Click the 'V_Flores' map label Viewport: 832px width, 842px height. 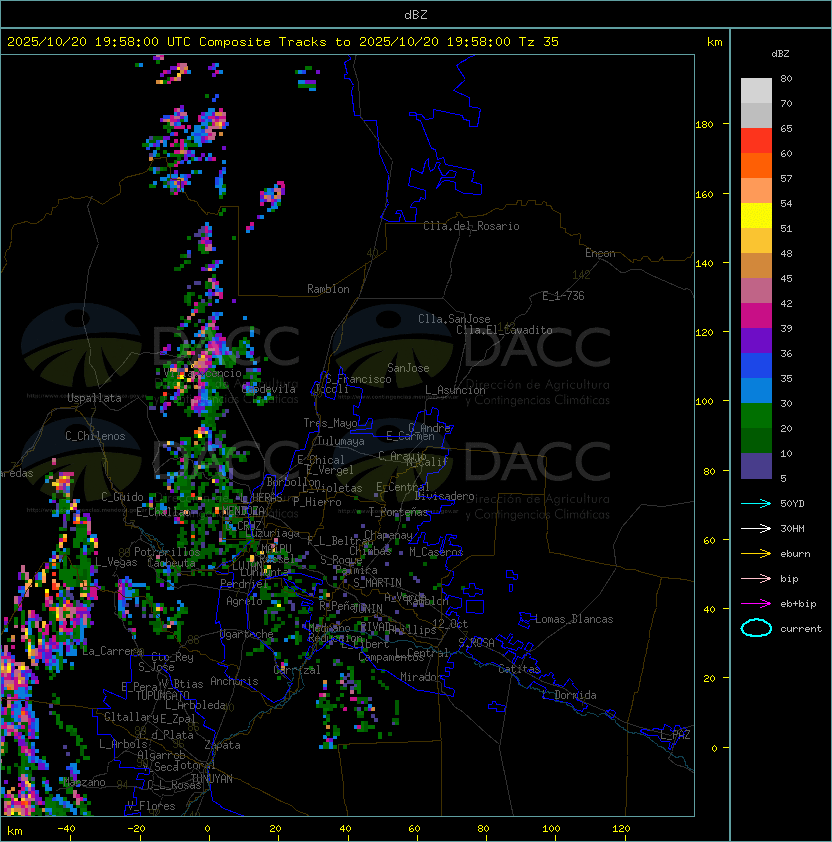tap(151, 806)
